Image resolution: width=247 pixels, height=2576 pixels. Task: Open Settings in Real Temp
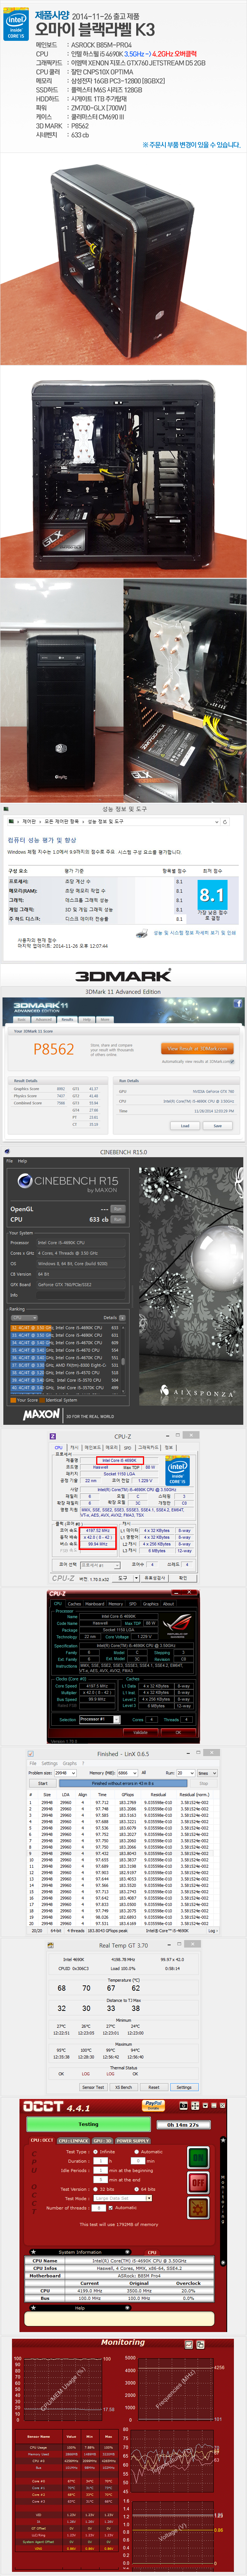(184, 2087)
